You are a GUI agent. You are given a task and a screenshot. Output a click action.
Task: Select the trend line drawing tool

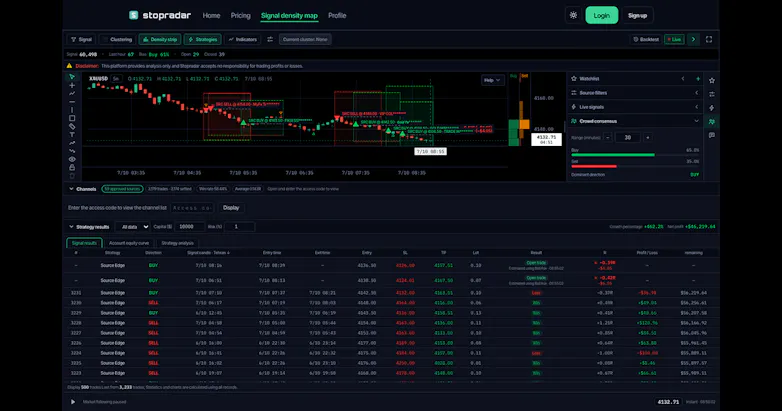tap(72, 93)
